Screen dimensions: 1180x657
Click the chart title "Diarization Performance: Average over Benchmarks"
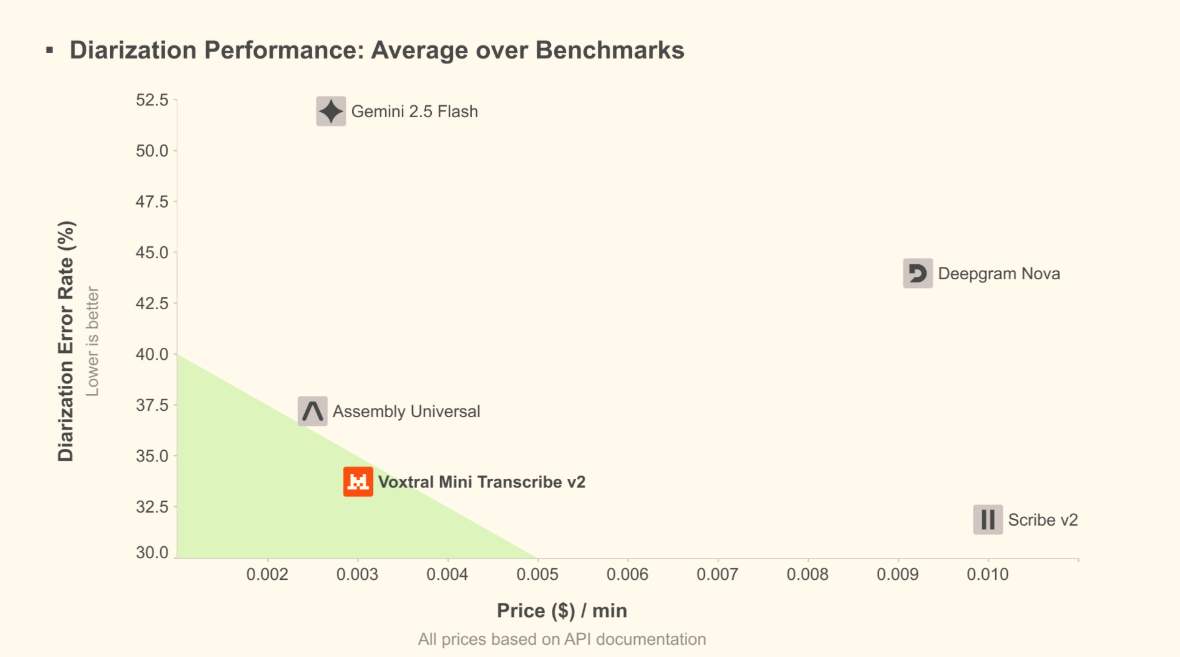[377, 50]
